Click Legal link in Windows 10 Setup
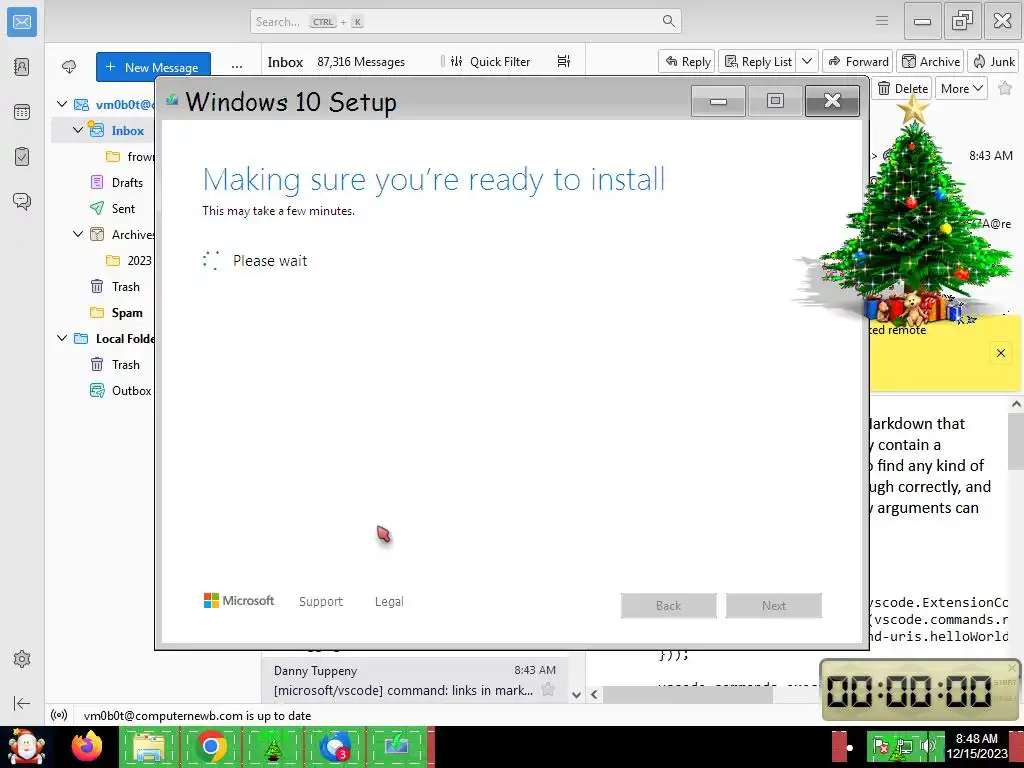 389,601
